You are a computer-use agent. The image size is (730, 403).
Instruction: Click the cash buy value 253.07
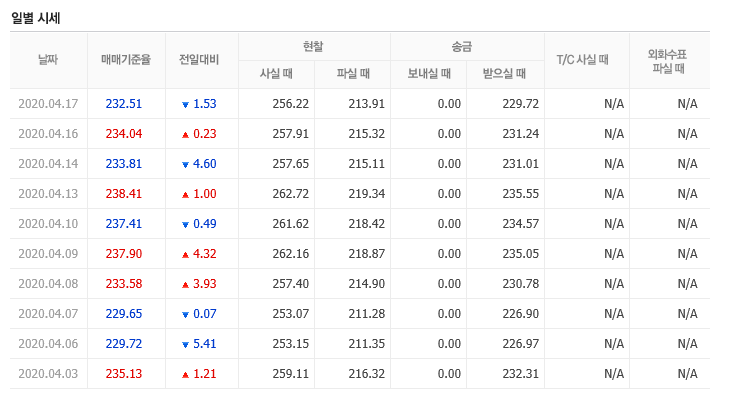tap(291, 314)
